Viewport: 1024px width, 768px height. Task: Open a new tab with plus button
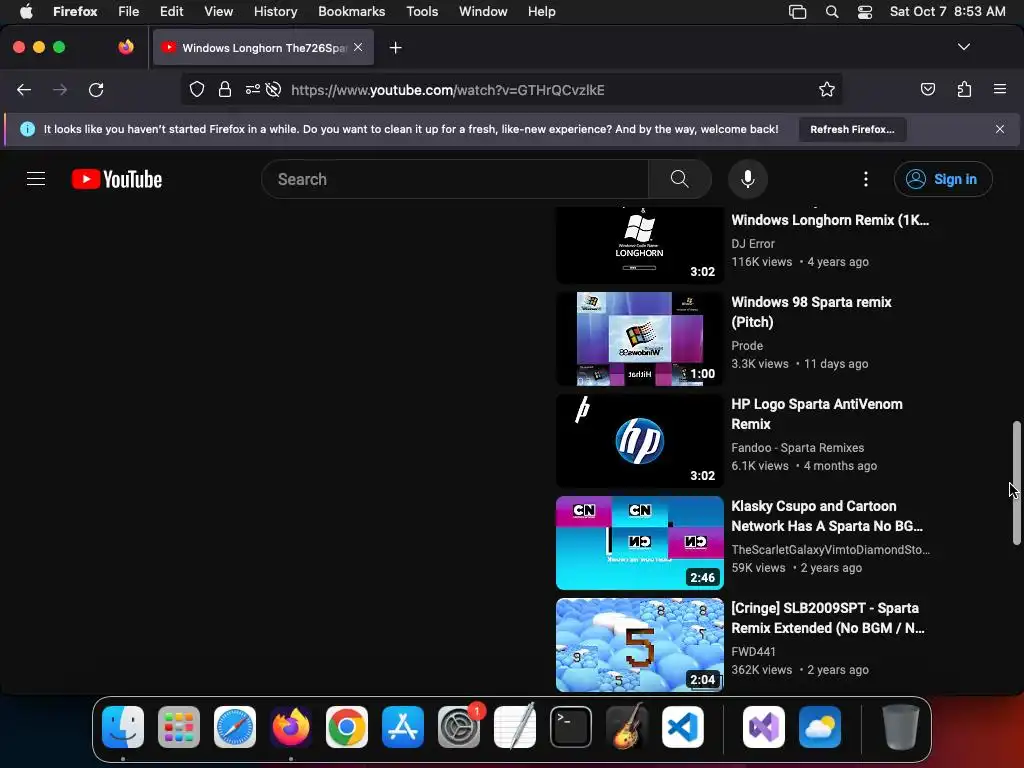(395, 48)
